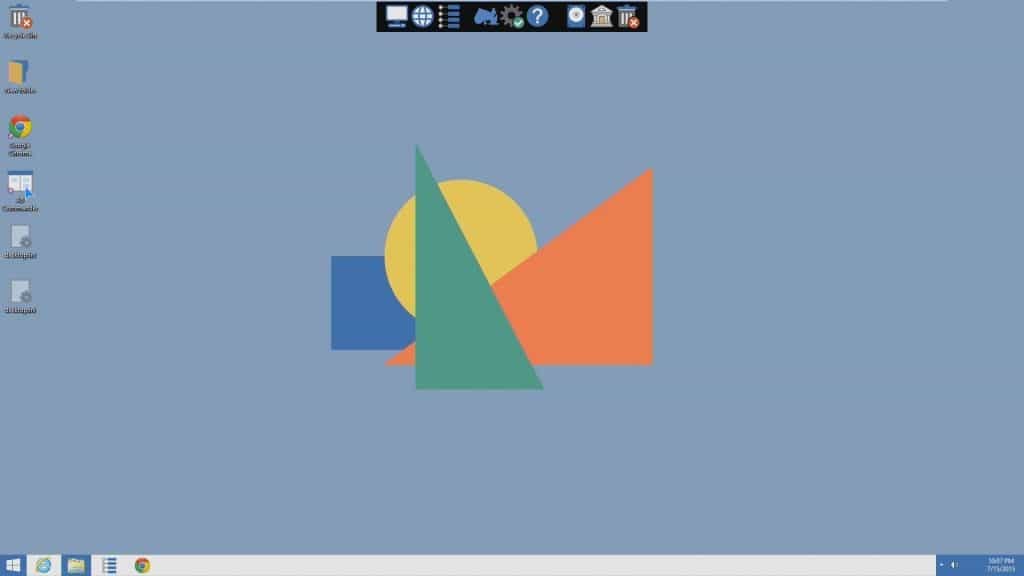Viewport: 1024px width, 576px height.
Task: Open File Explorer from the taskbar
Action: point(75,565)
